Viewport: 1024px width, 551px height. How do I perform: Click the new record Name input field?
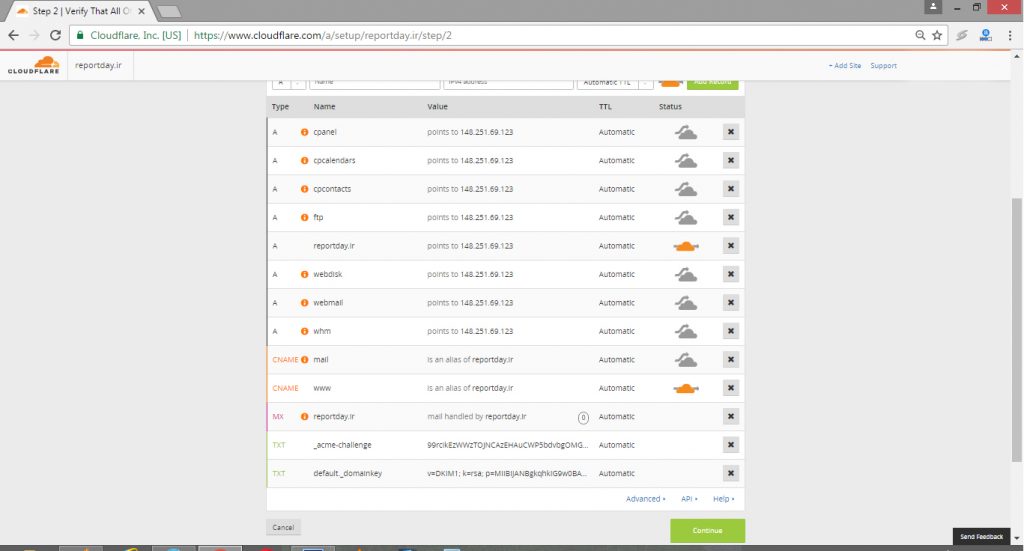click(374, 83)
